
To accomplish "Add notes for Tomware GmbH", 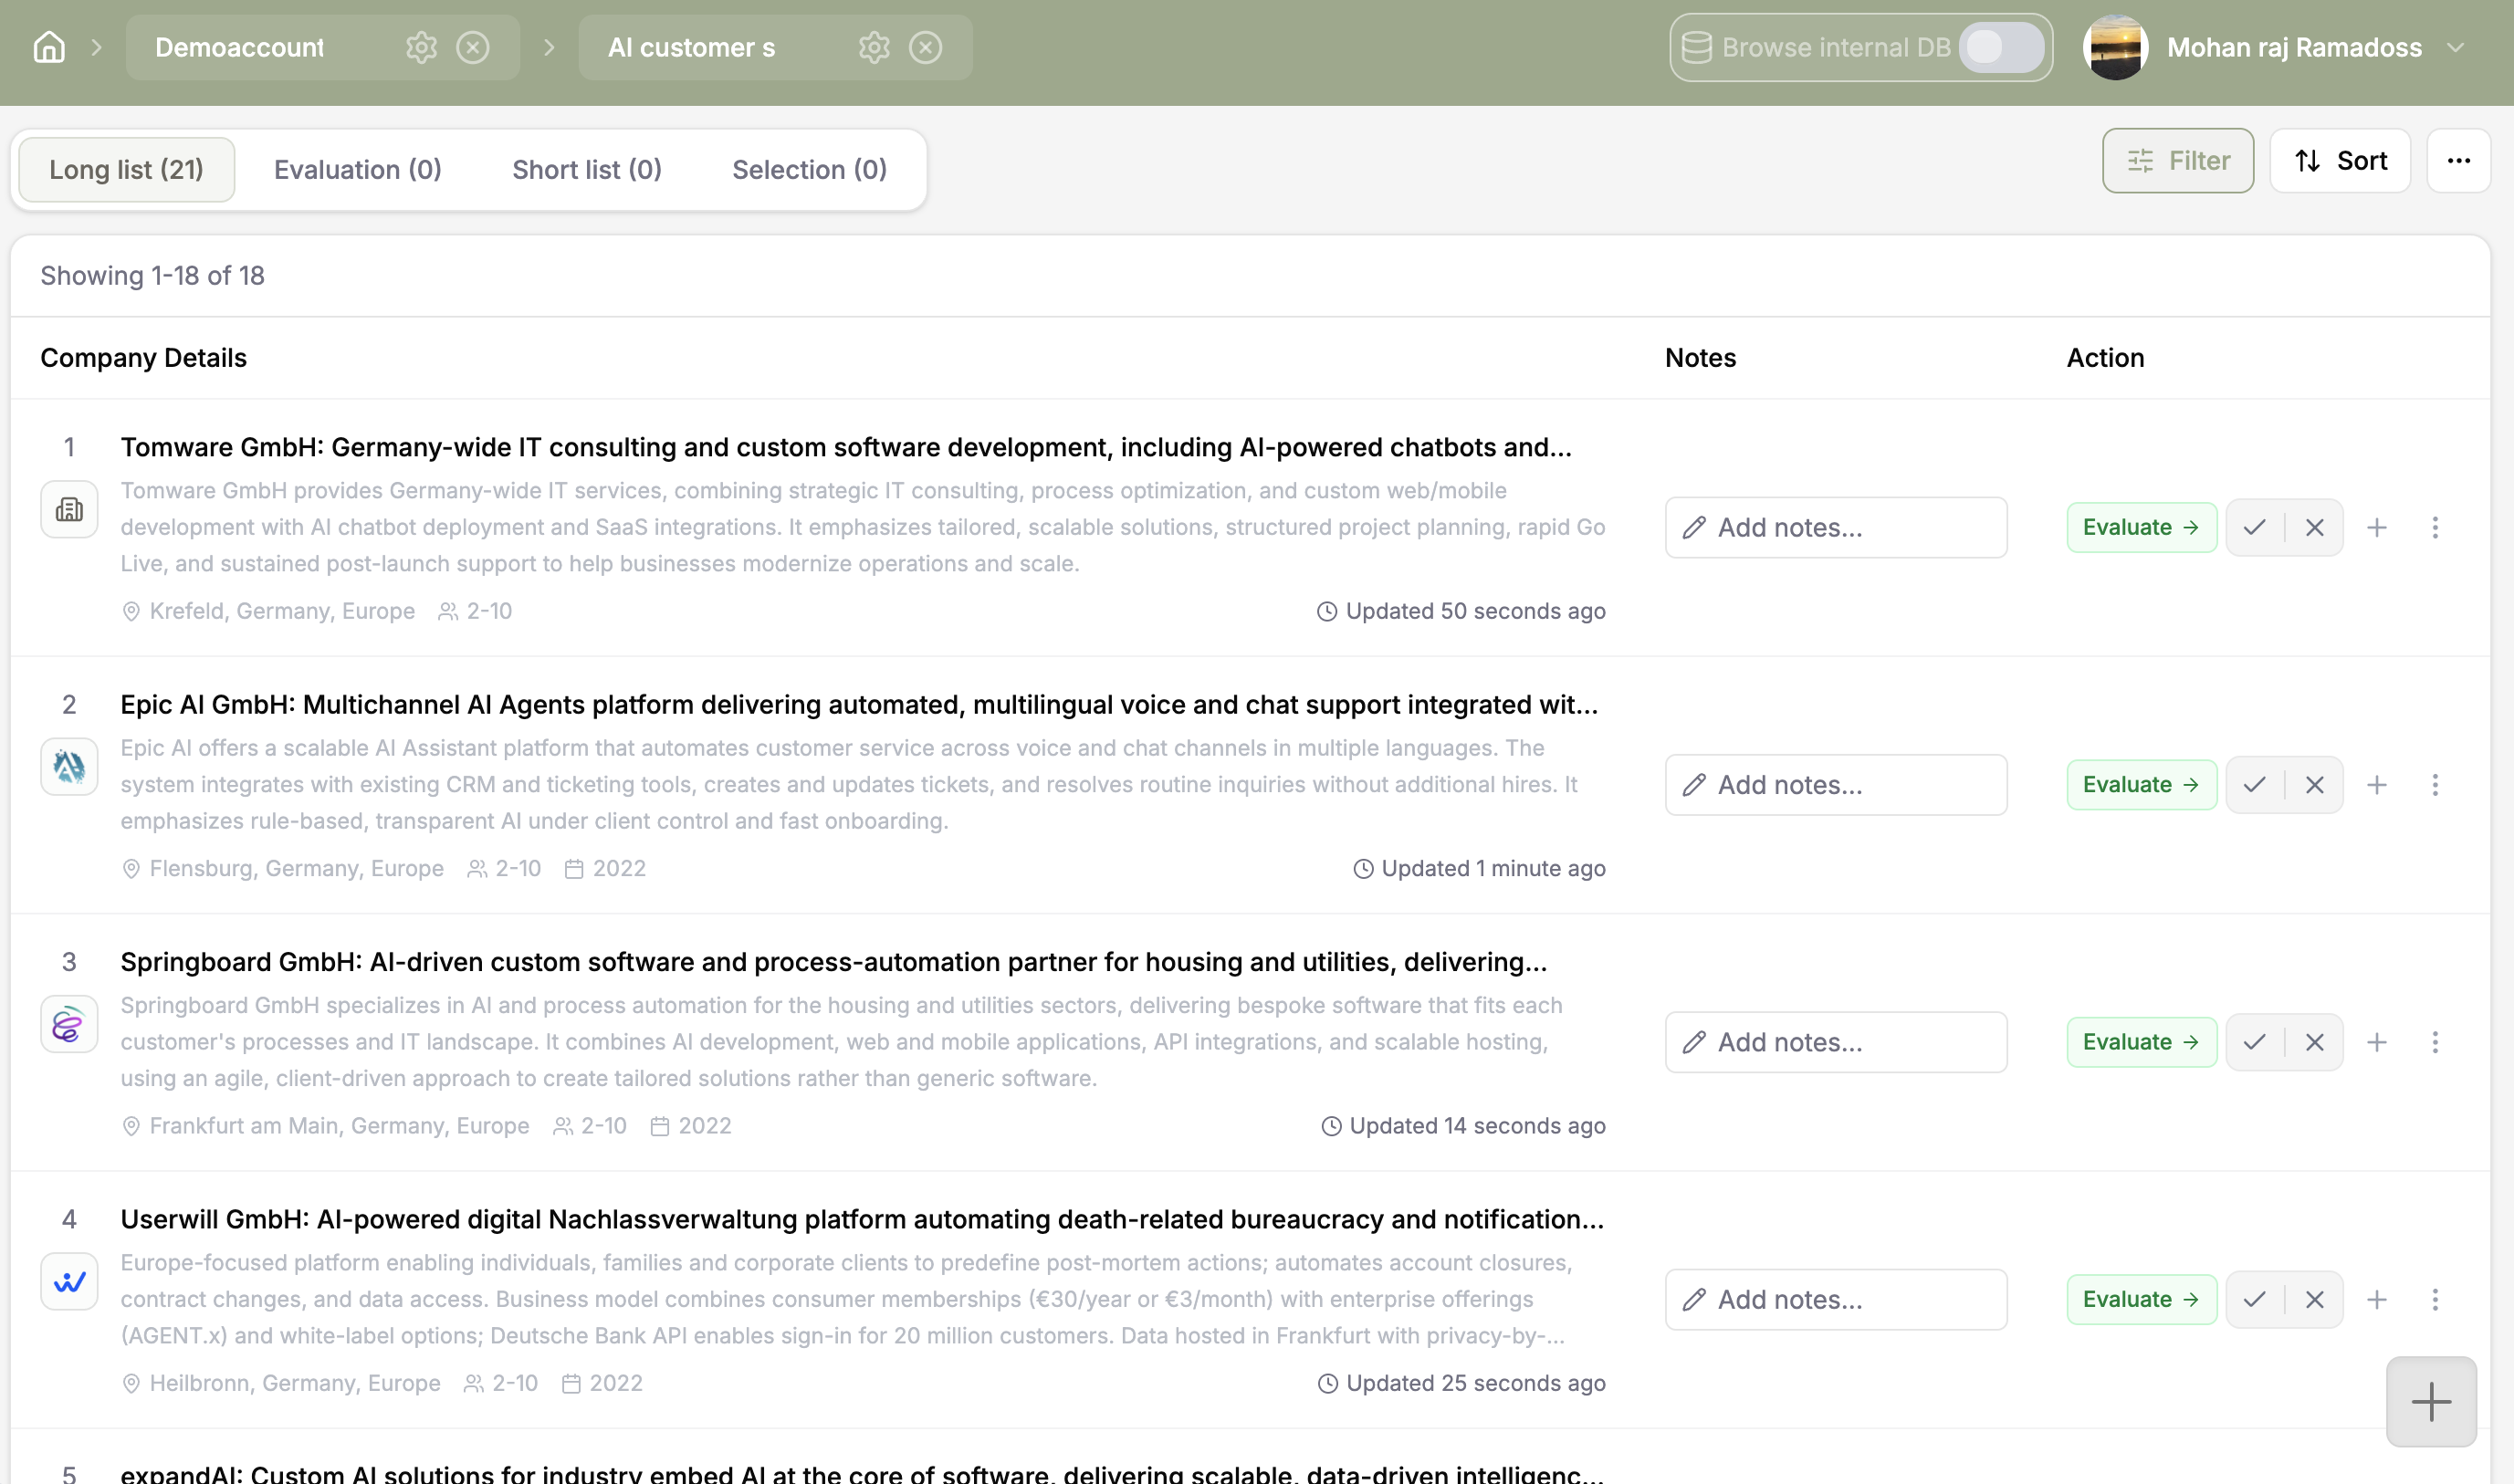I will pyautogui.click(x=1836, y=527).
